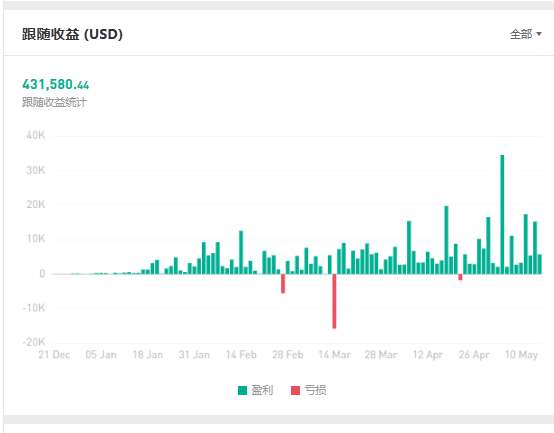Click the dropdown arrow next to 全部

(539, 34)
